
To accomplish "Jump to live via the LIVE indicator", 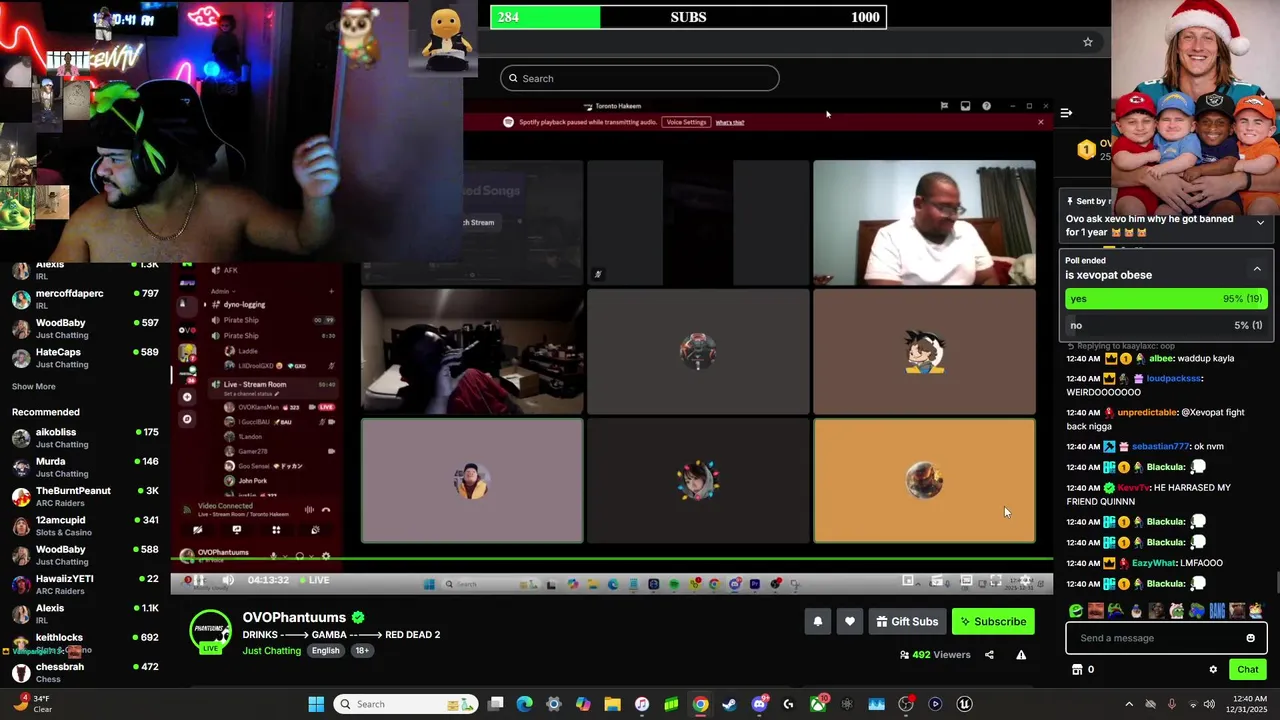I will (314, 580).
